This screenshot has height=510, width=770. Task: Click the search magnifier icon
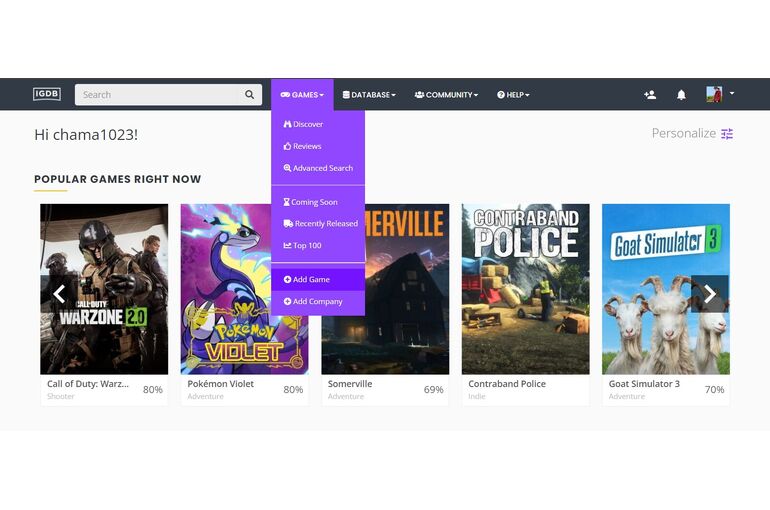tap(249, 94)
